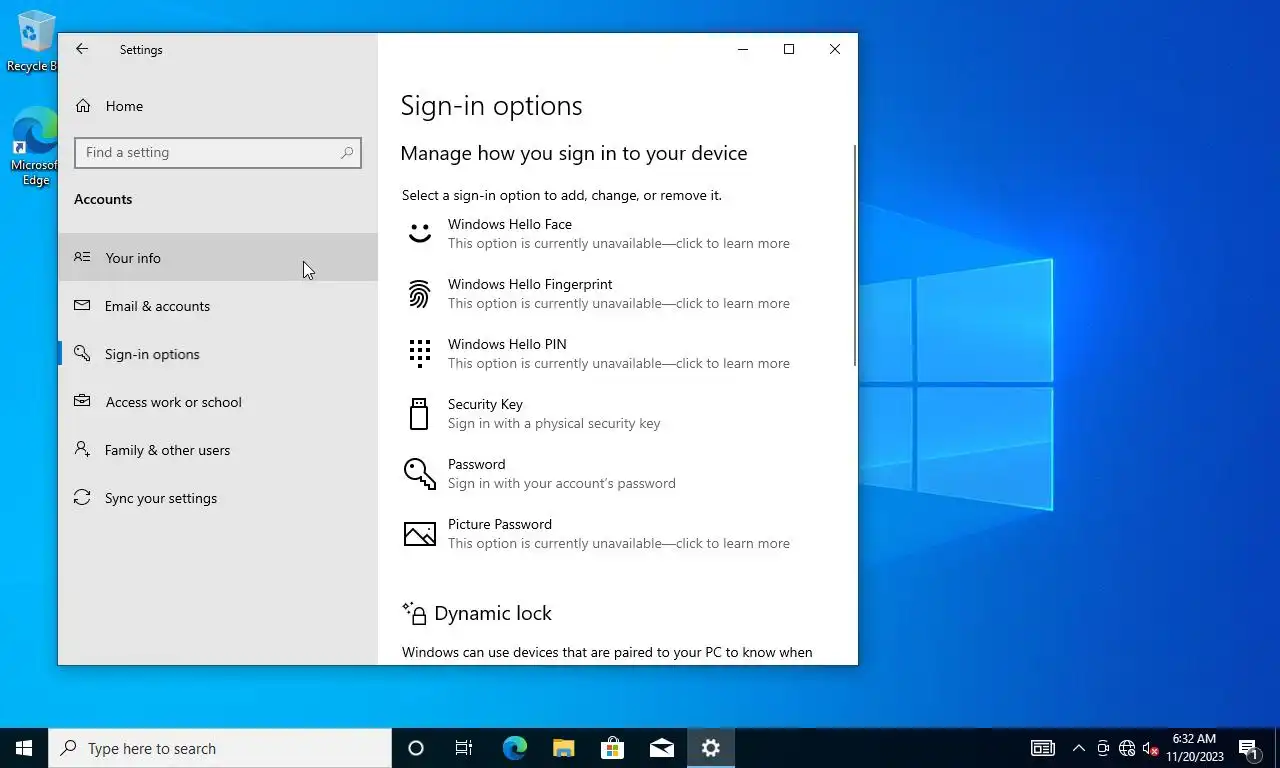Open Cortana from taskbar
The image size is (1280, 768).
point(416,748)
